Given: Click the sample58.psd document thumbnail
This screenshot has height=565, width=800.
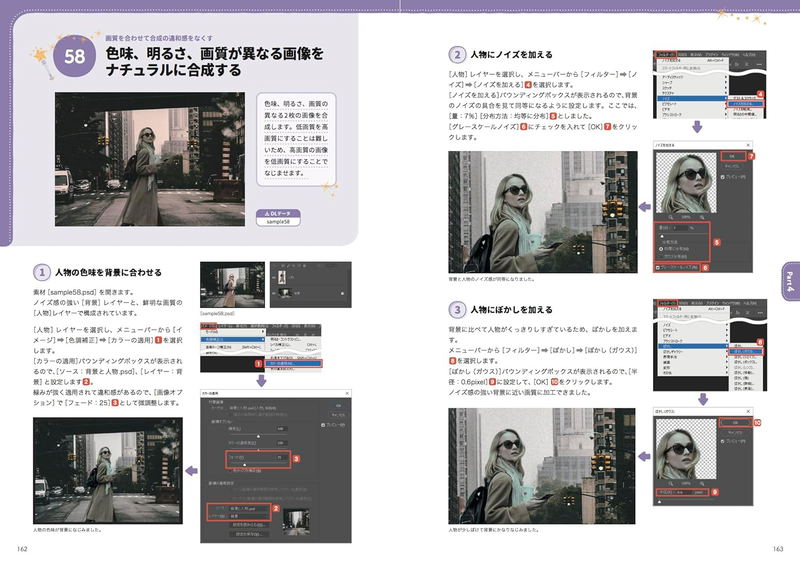Looking at the screenshot, I should tap(232, 285).
